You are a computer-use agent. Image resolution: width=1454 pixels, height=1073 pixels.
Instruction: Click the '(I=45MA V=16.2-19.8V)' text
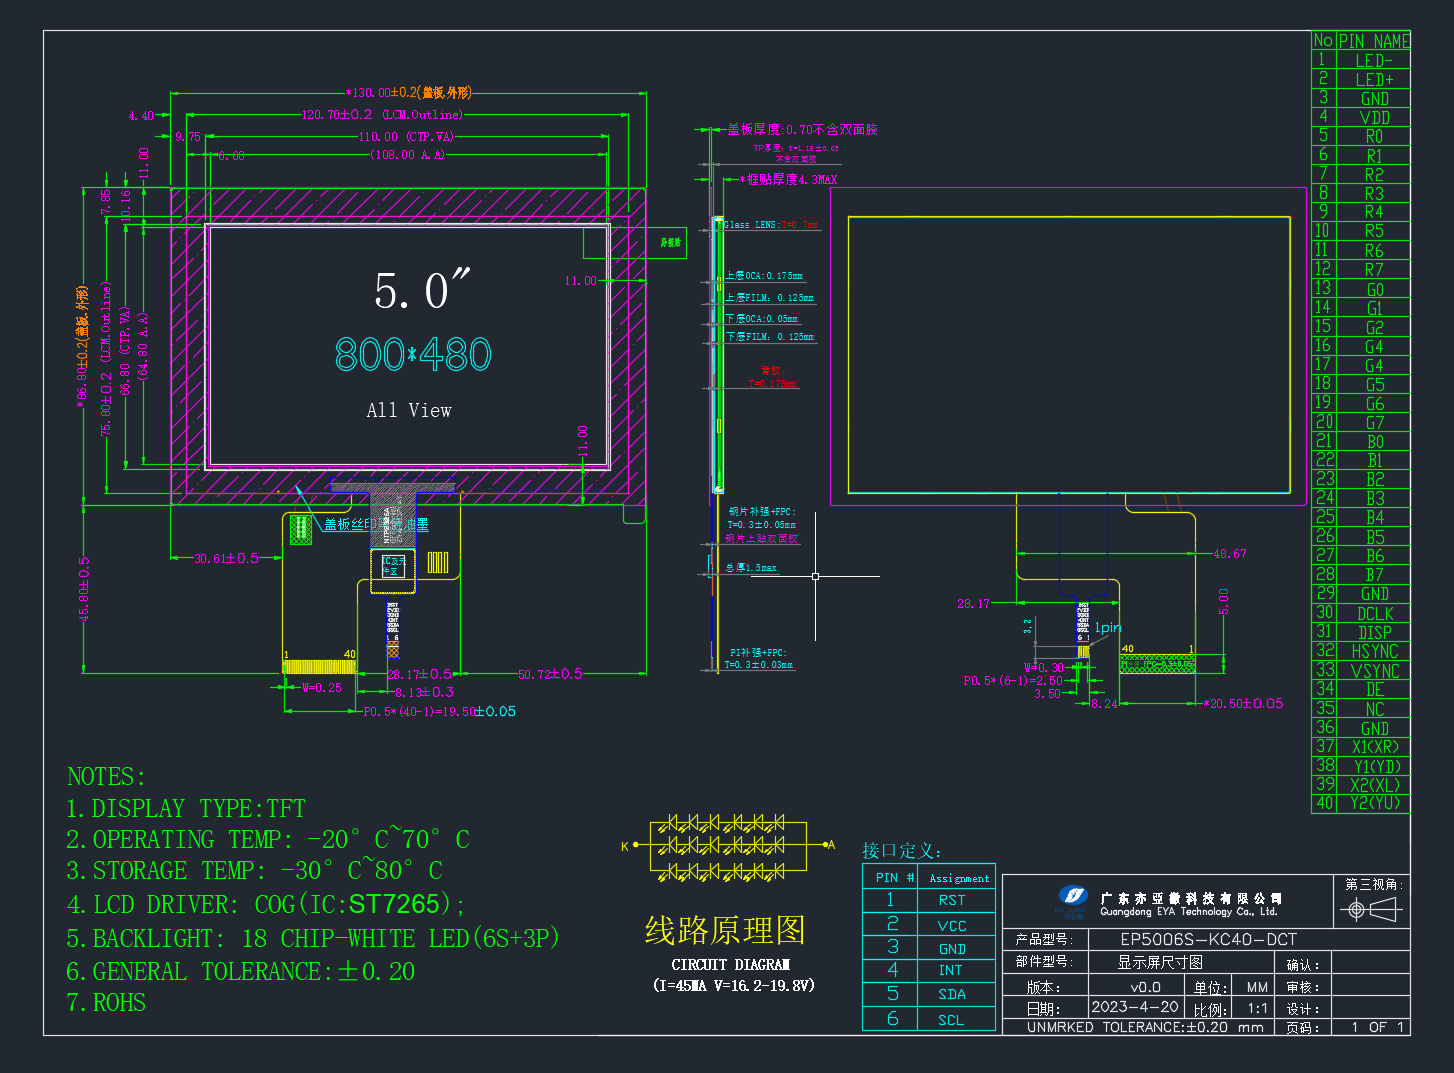733,986
